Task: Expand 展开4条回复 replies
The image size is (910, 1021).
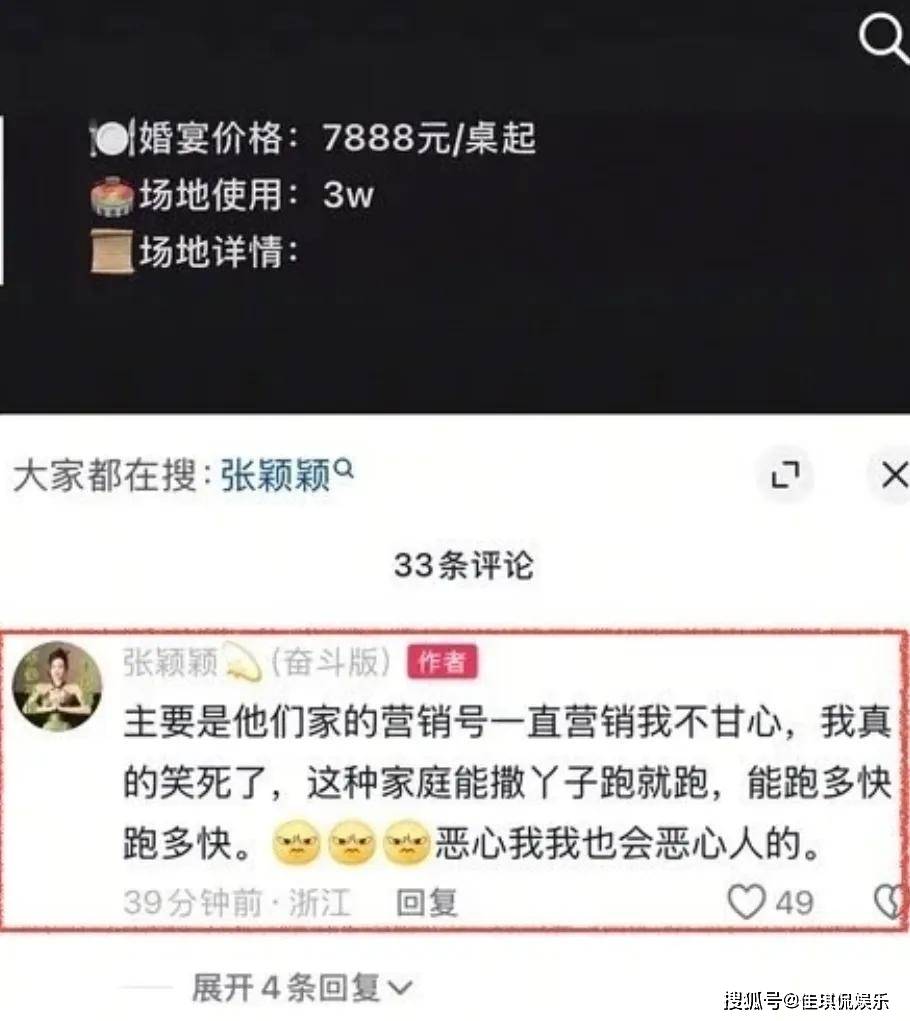Action: pyautogui.click(x=302, y=988)
